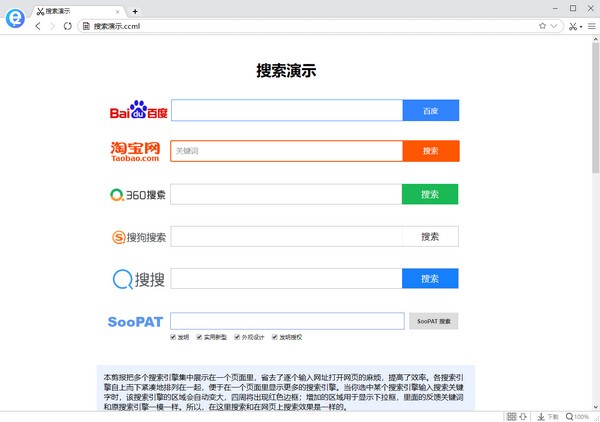The height and width of the screenshot is (422, 600).
Task: Click the browser forward arrow
Action: [x=52, y=26]
